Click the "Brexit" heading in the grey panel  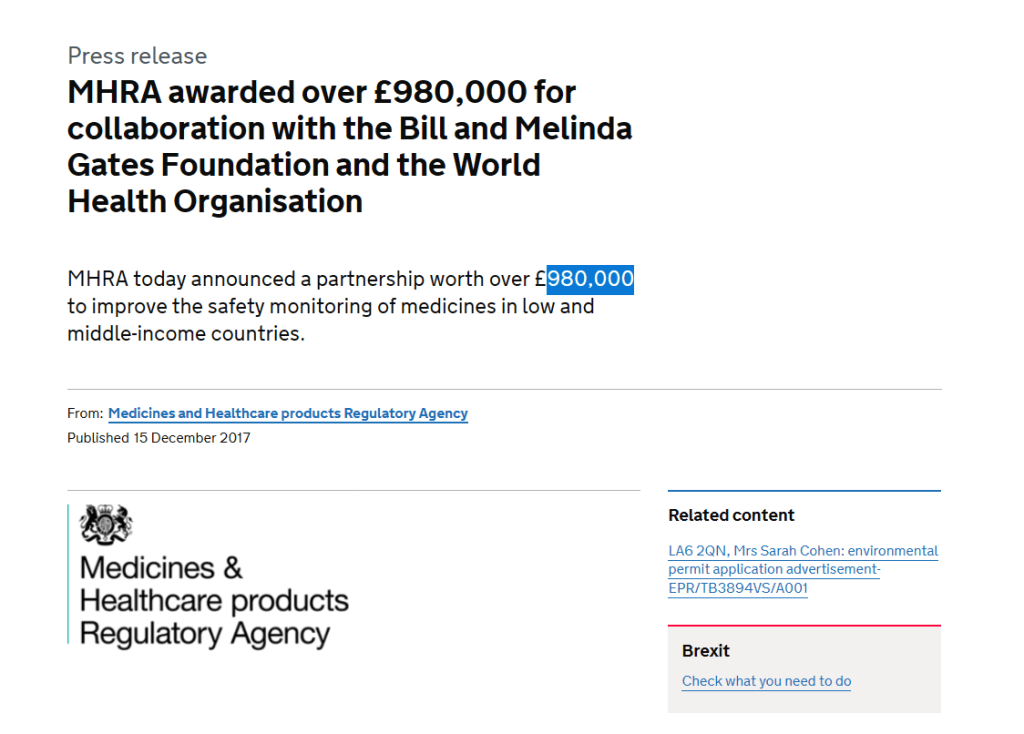[x=706, y=651]
